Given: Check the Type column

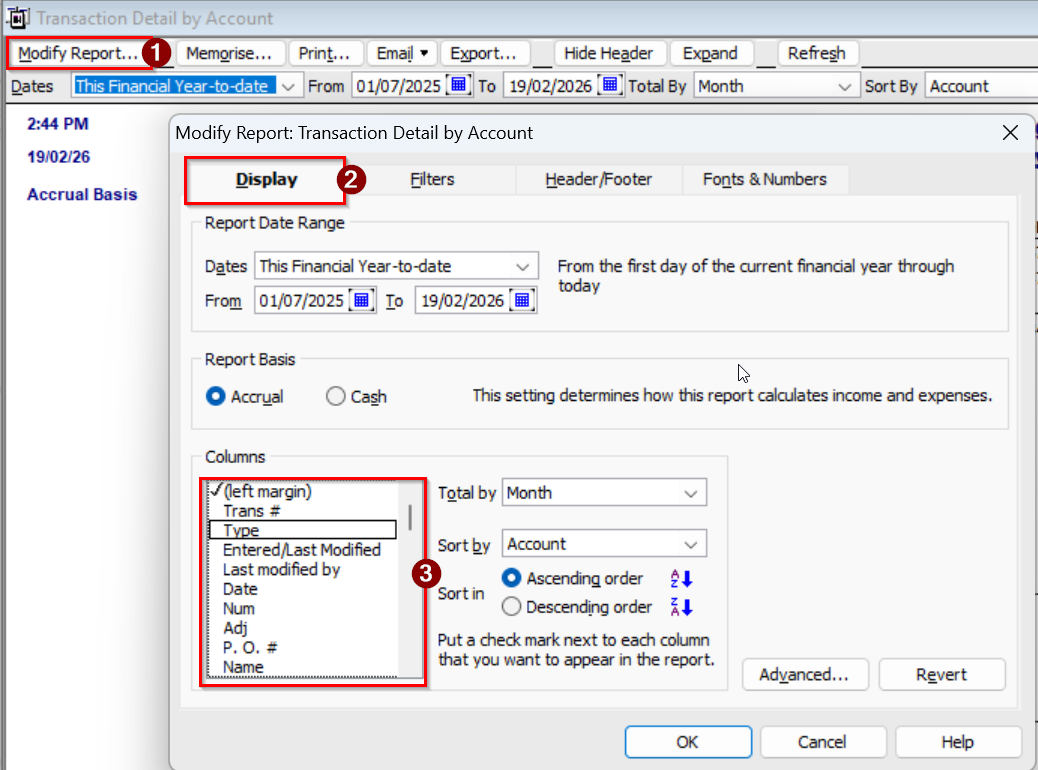Looking at the screenshot, I should pos(303,530).
